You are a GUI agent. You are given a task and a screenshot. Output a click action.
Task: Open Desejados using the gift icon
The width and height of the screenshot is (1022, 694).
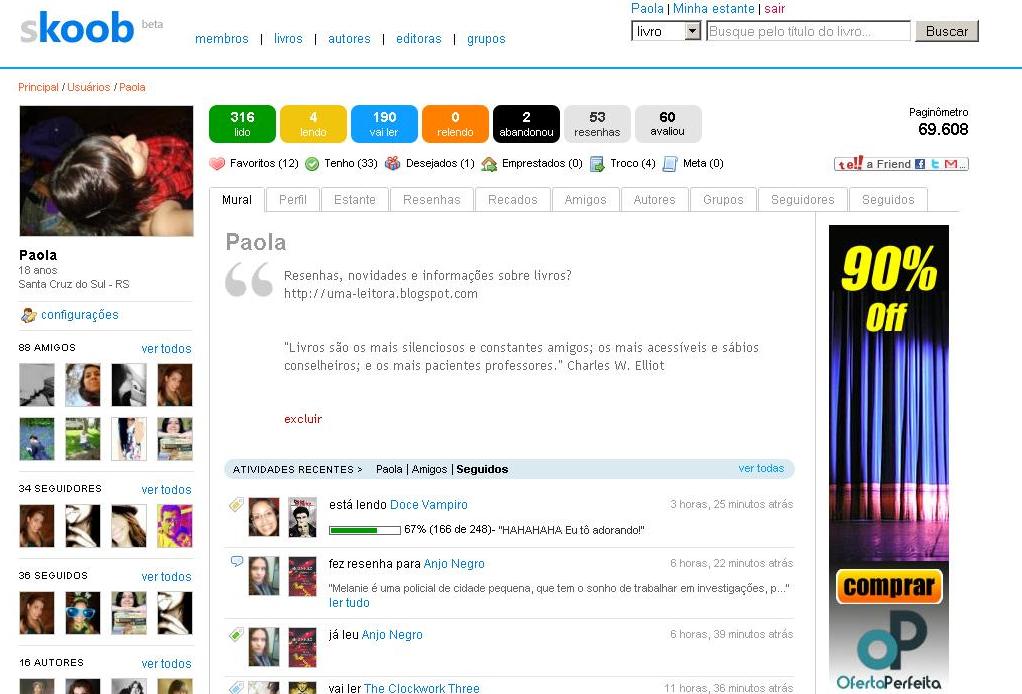click(392, 164)
